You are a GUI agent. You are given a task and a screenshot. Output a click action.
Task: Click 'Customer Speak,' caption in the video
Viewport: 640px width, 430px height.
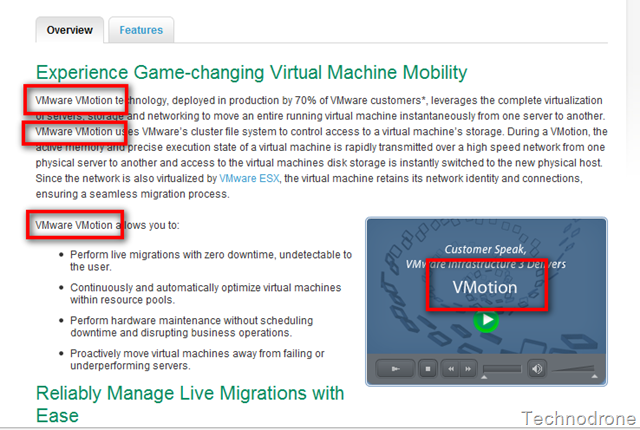coord(485,249)
